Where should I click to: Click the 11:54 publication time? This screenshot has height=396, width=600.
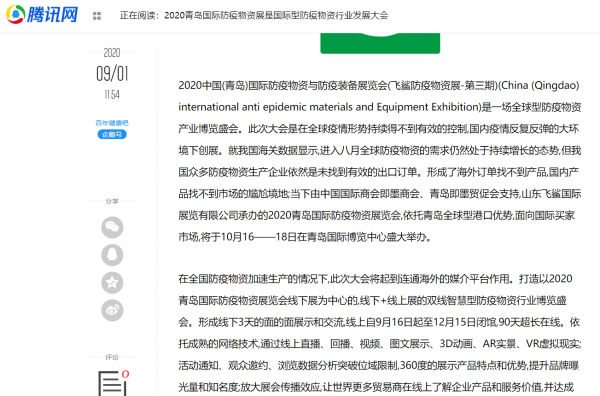[112, 95]
